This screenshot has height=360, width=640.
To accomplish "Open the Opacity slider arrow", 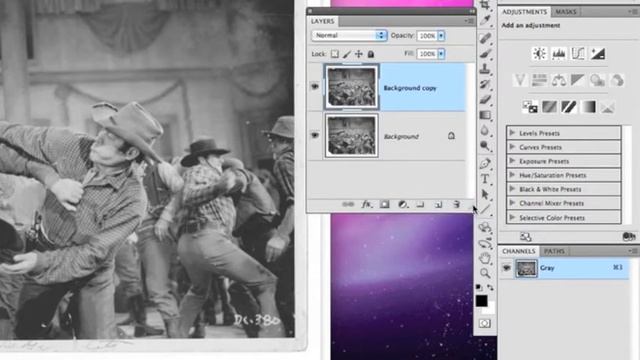I will pyautogui.click(x=441, y=36).
